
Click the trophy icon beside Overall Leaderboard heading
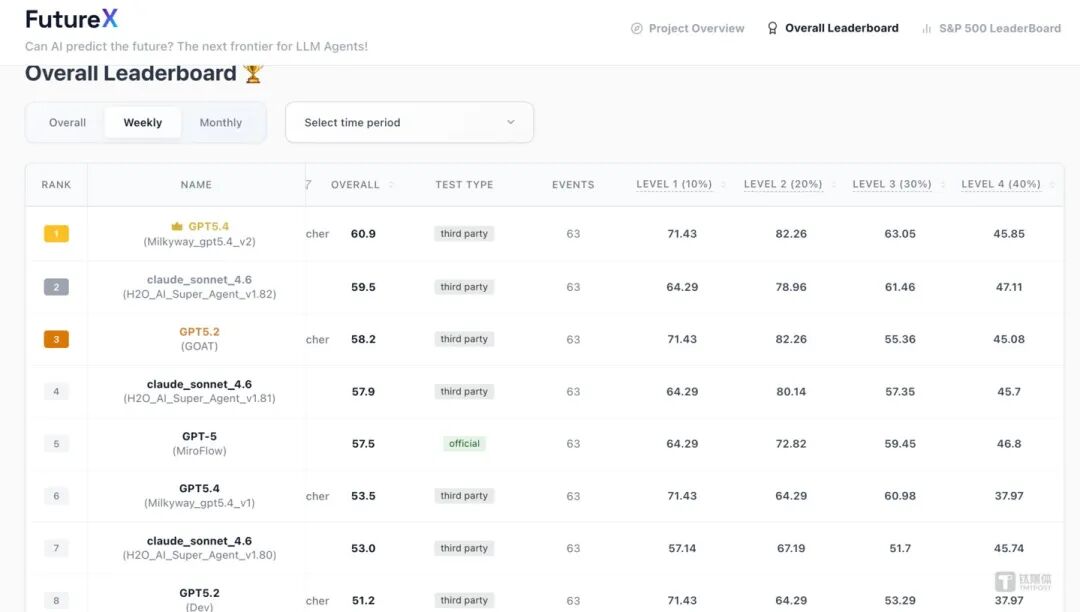[253, 73]
